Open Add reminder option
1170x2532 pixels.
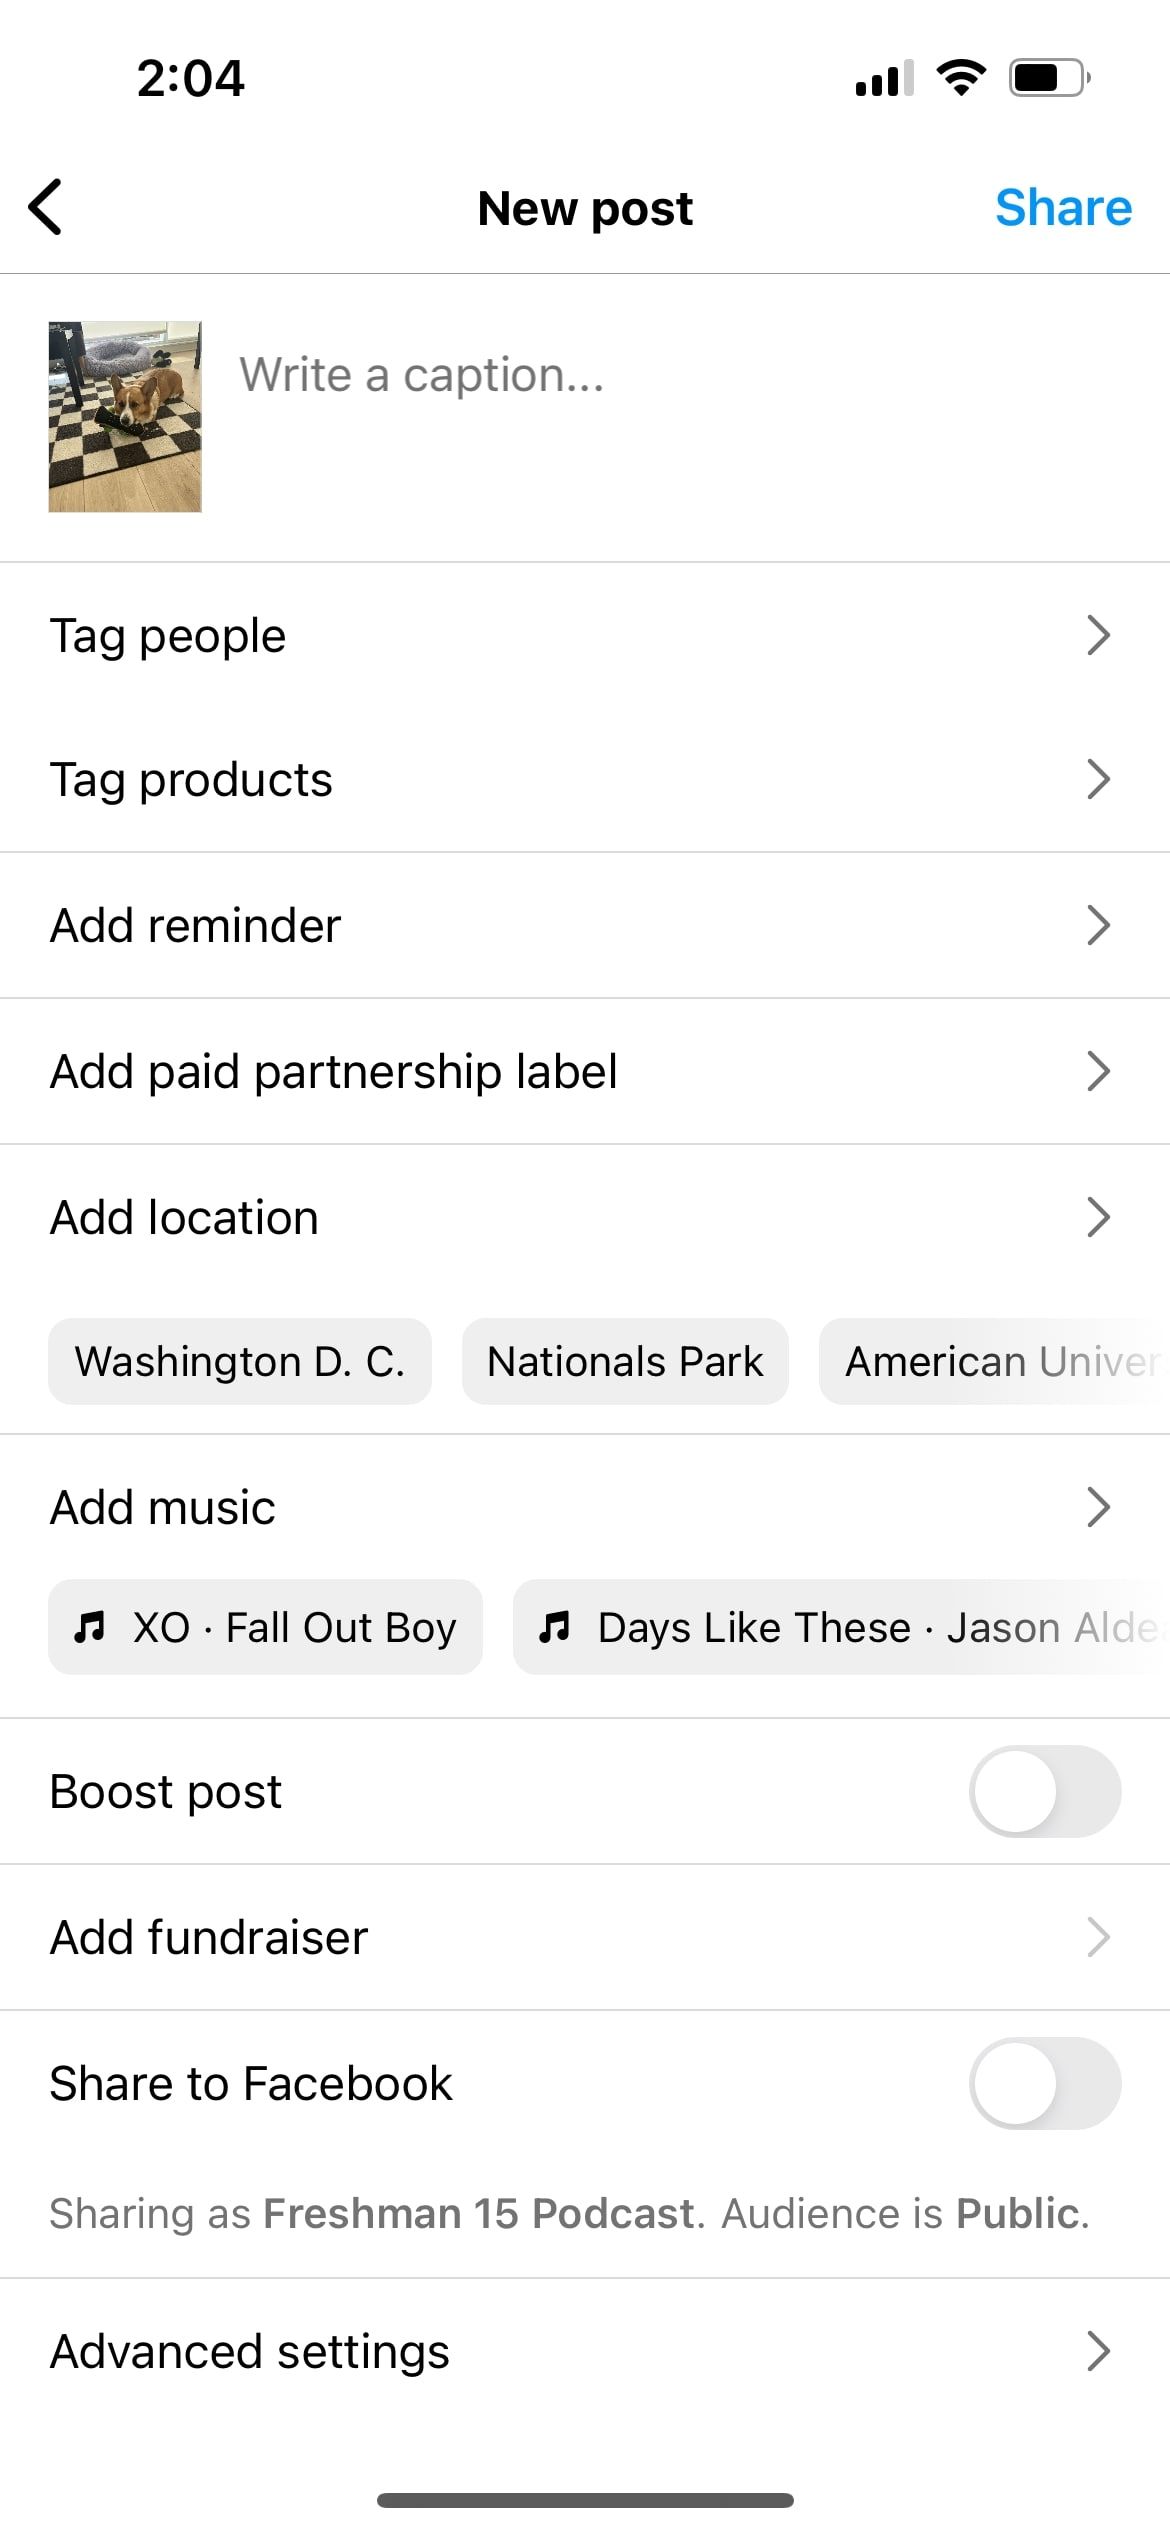click(196, 926)
